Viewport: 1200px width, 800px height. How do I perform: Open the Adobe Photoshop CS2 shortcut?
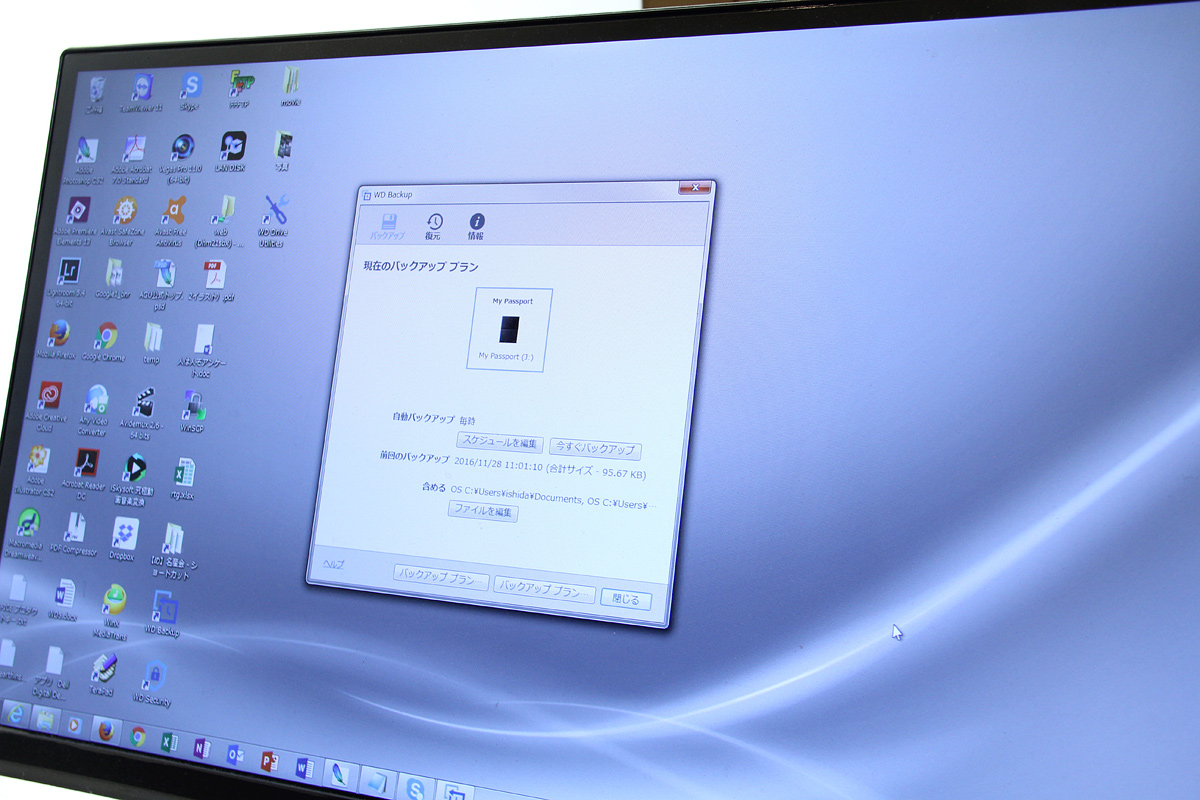point(85,162)
